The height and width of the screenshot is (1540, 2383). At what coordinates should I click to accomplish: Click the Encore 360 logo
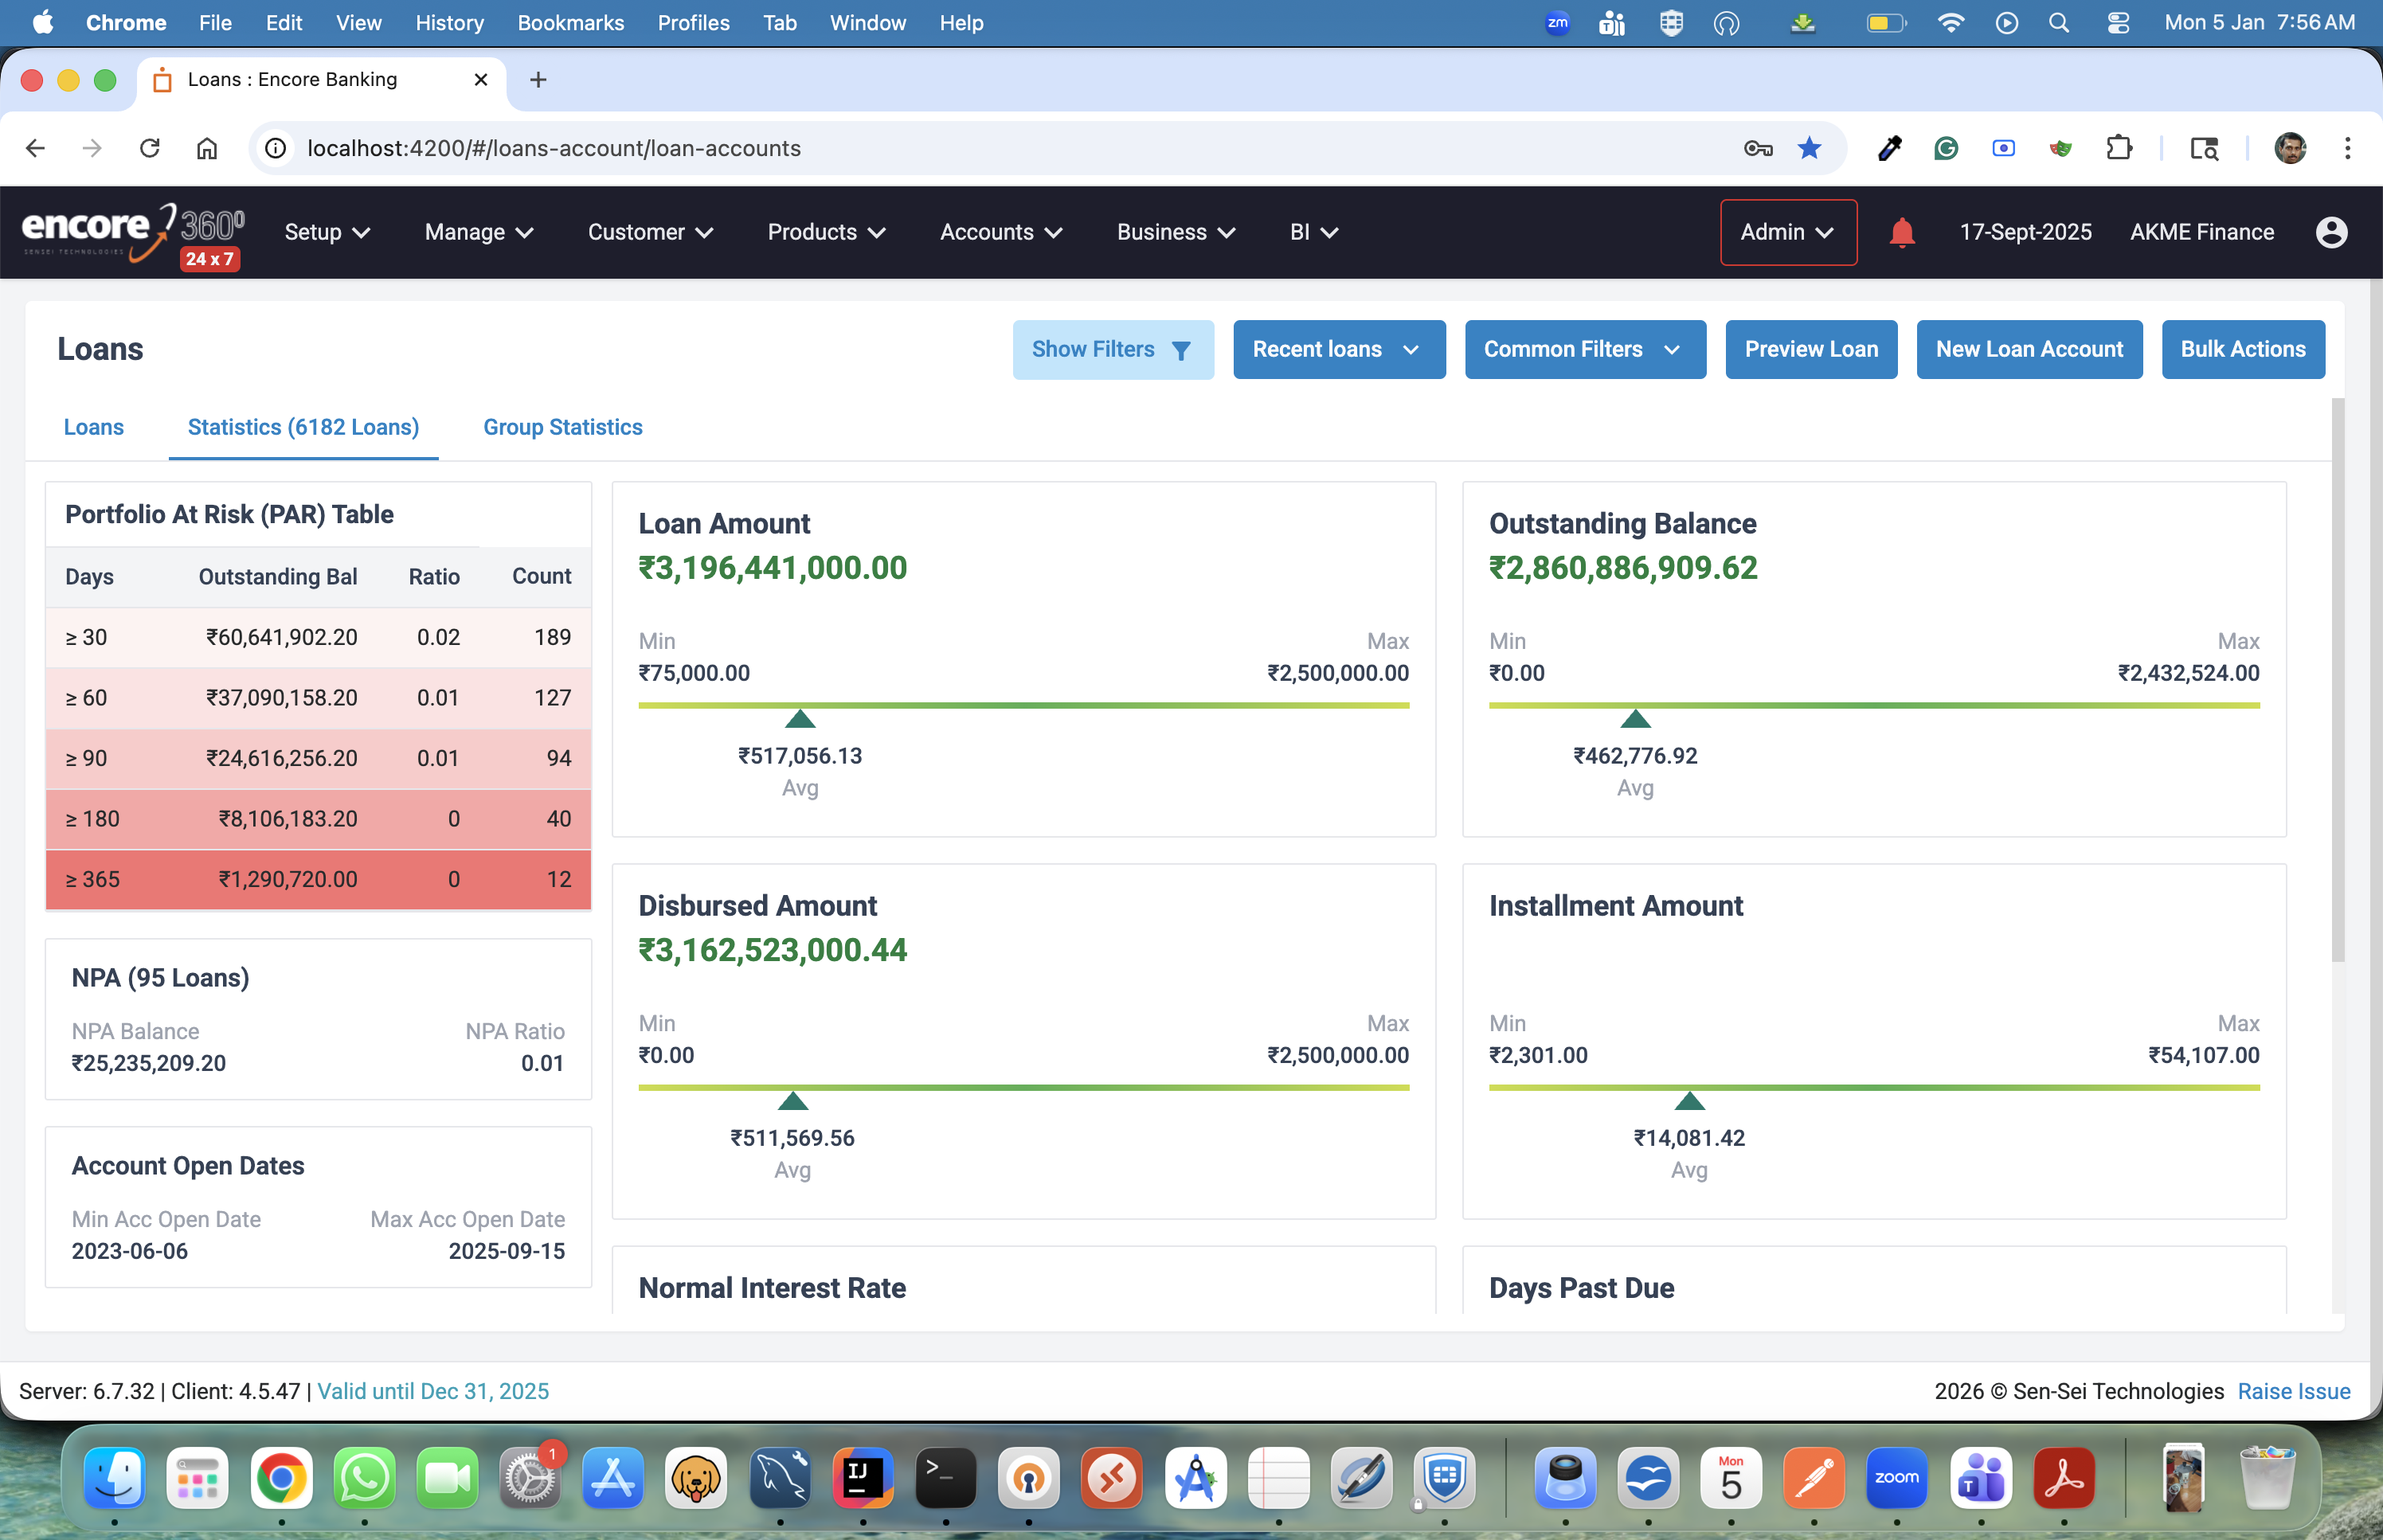pyautogui.click(x=132, y=233)
